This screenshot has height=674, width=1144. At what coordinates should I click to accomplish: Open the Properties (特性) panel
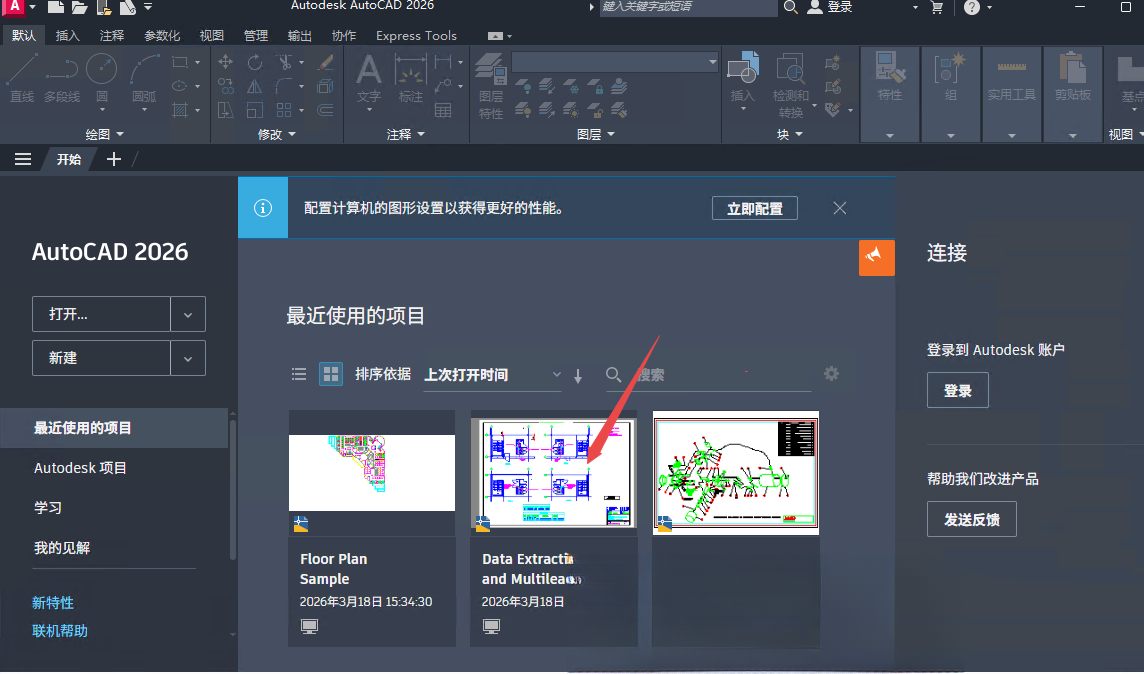pos(890,95)
